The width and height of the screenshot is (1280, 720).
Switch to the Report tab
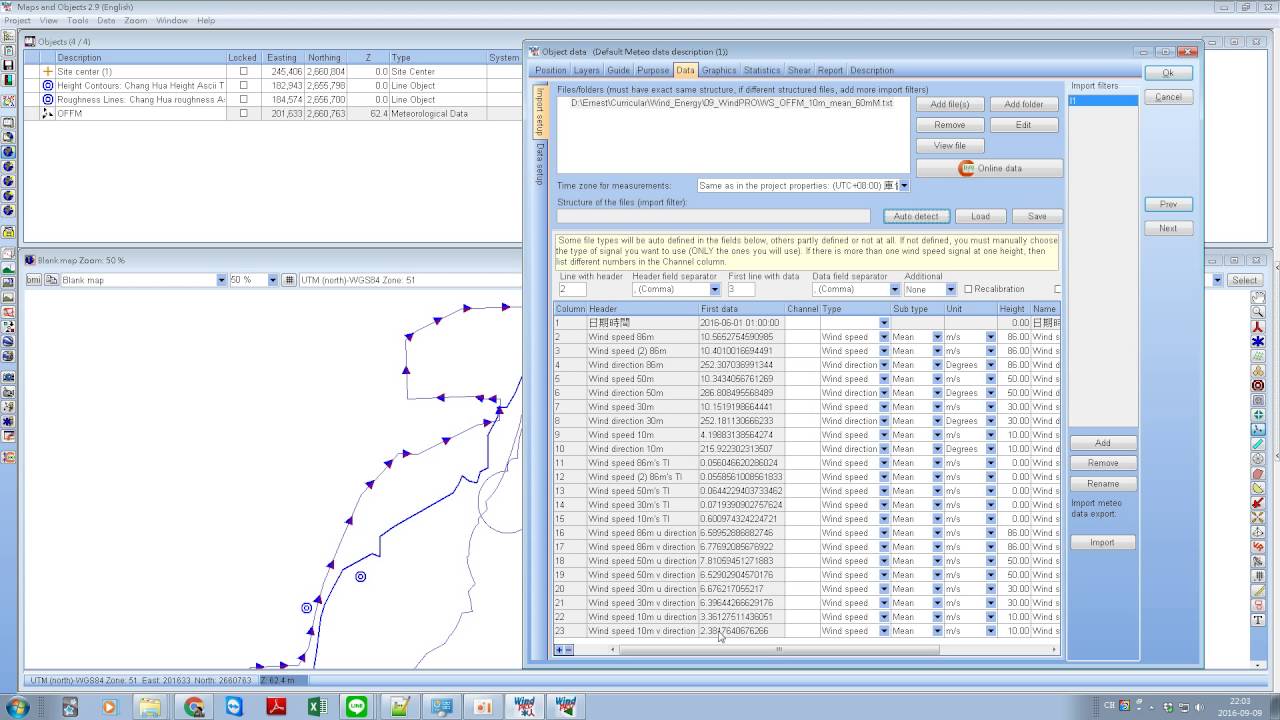tap(830, 70)
